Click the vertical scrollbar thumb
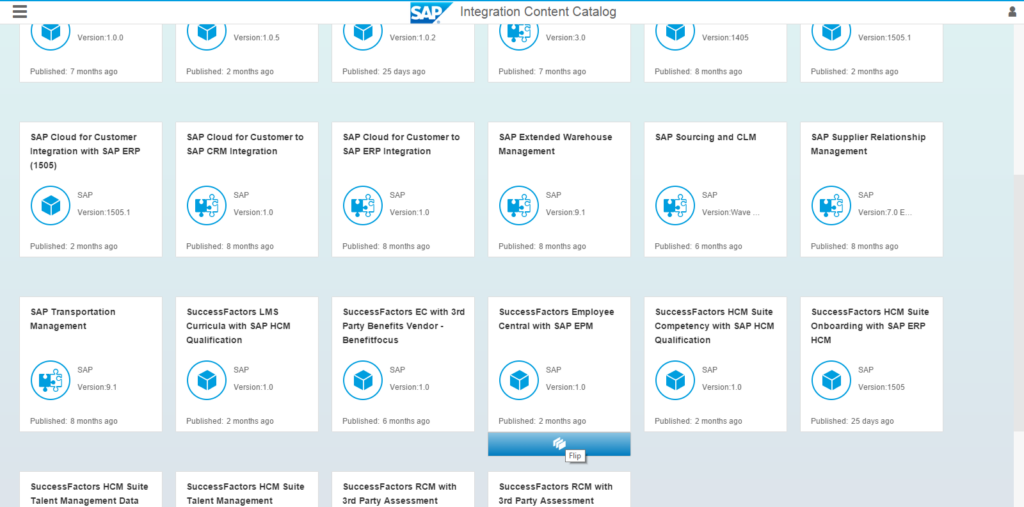Image resolution: width=1024 pixels, height=507 pixels. click(x=1018, y=302)
